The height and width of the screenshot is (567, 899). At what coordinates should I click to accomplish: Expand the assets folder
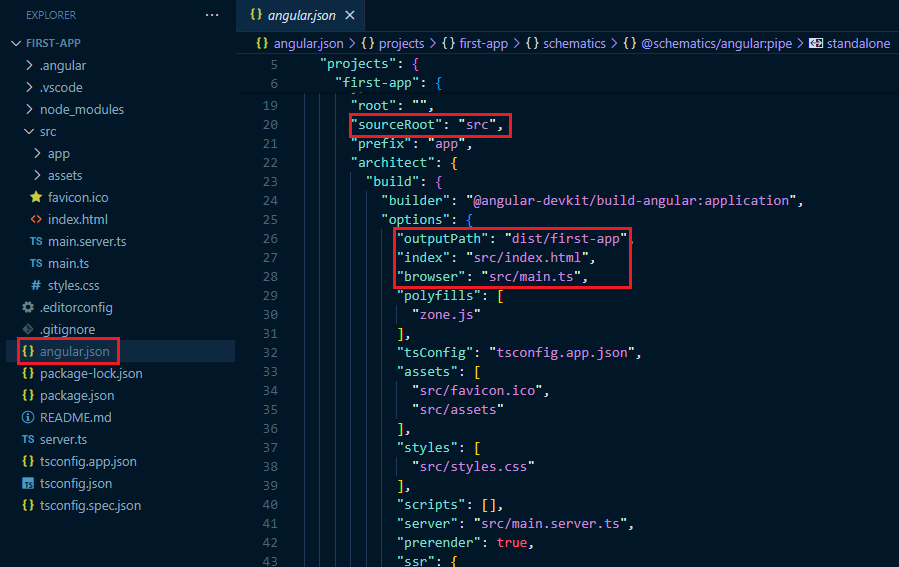pyautogui.click(x=37, y=175)
